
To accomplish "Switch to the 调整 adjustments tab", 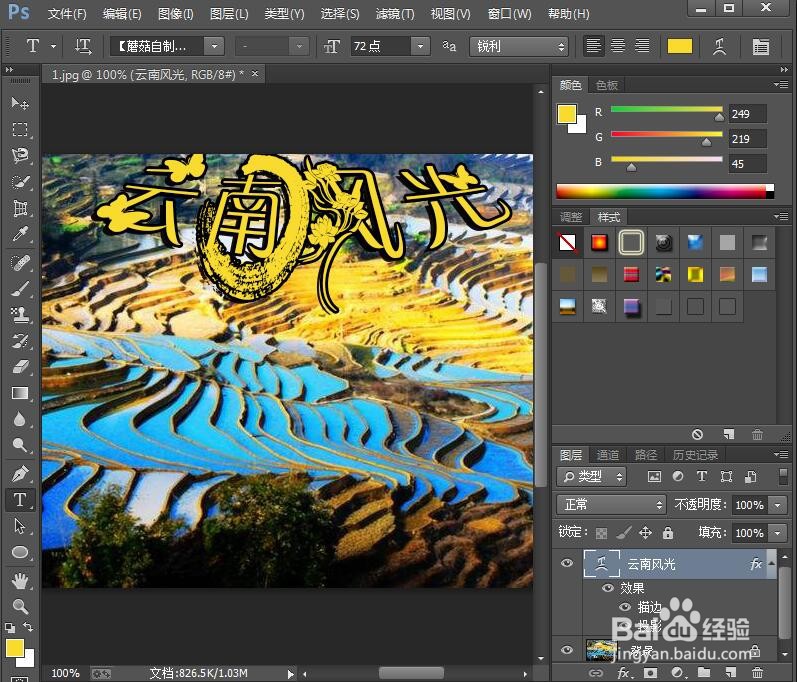I will (x=571, y=217).
